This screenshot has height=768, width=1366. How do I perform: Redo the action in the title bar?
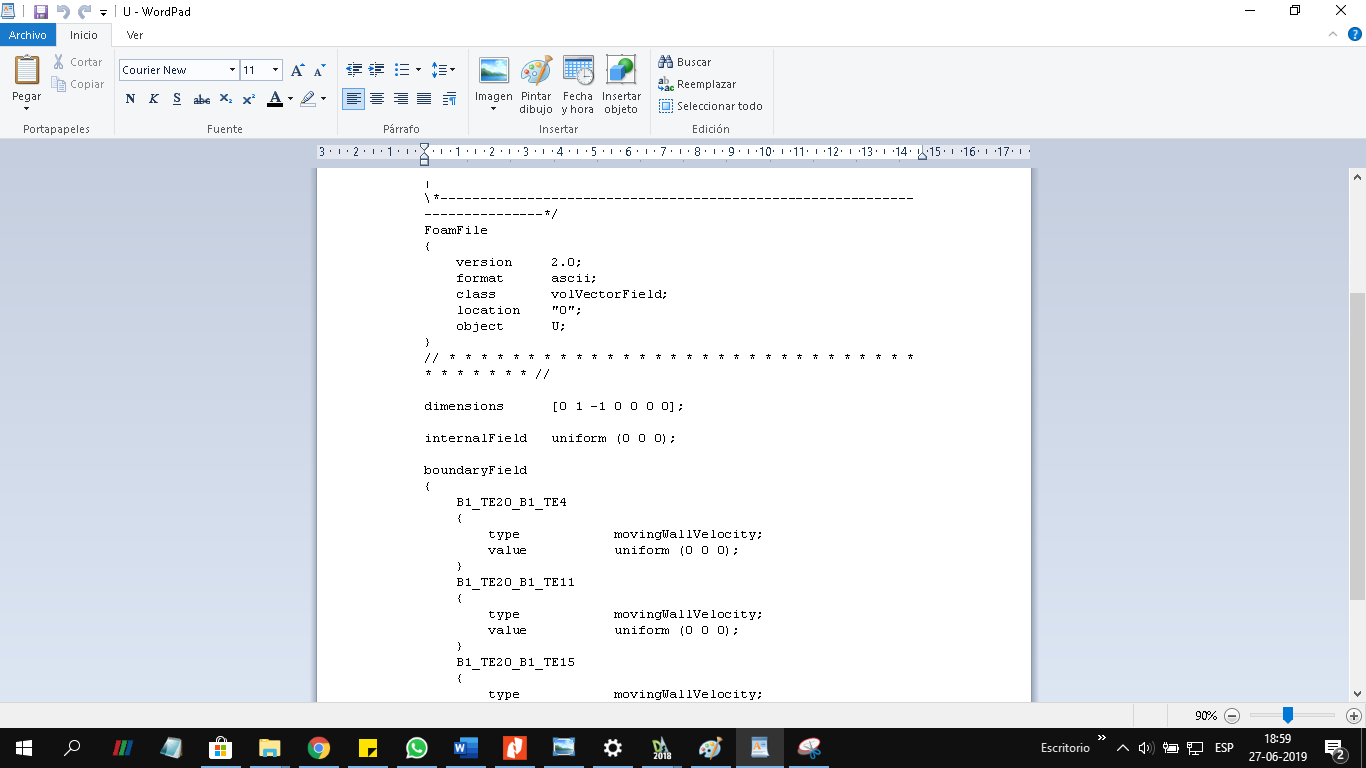(x=85, y=12)
